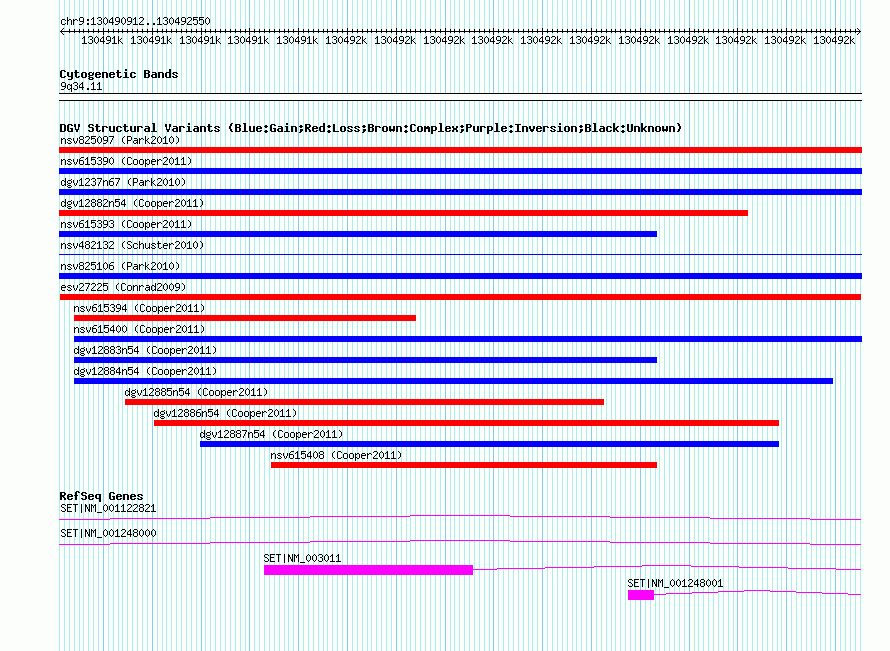Select the red nsv825097 loss bar
The height and width of the screenshot is (651, 890).
(x=460, y=150)
